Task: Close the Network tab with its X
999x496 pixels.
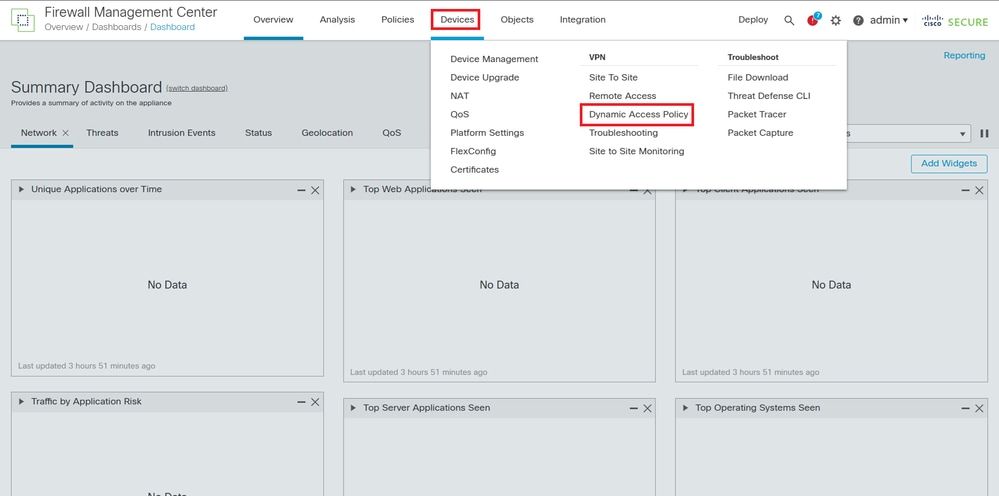Action: point(65,133)
